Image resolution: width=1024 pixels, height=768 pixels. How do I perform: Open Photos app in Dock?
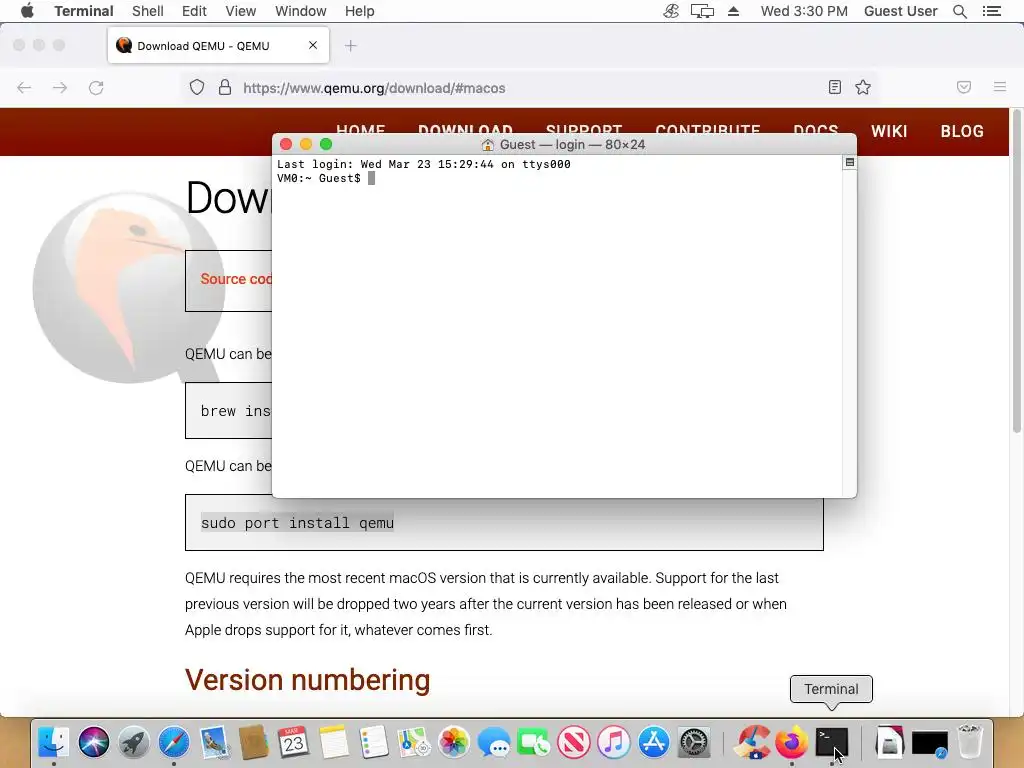point(454,743)
